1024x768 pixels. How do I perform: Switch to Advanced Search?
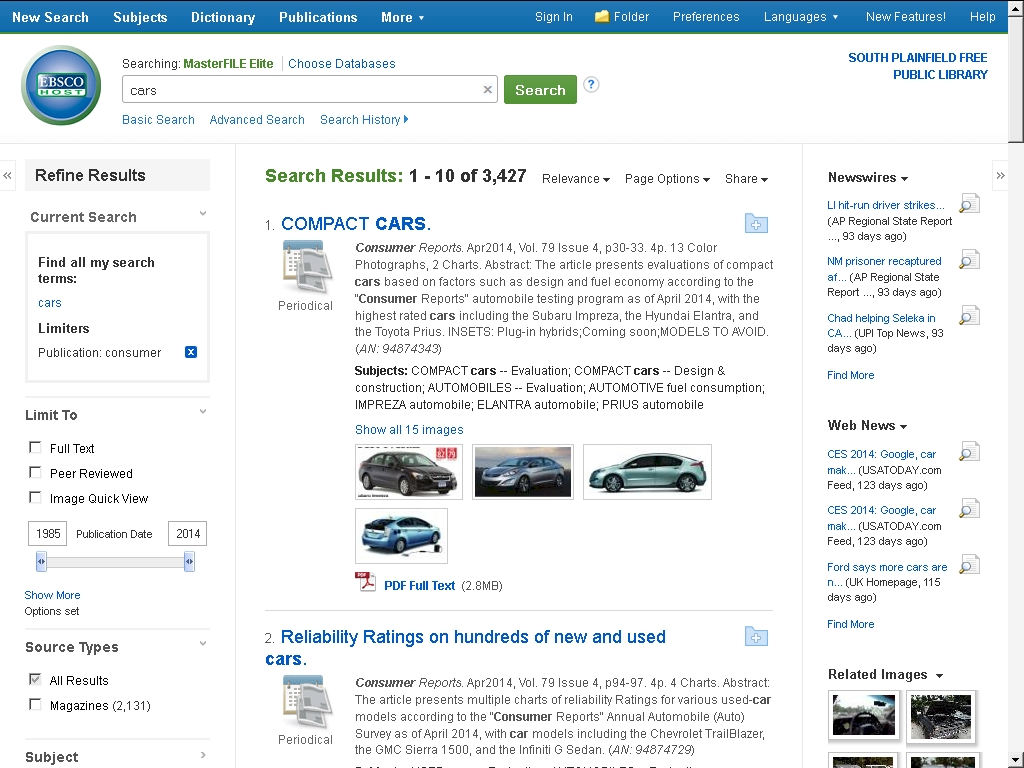(257, 120)
